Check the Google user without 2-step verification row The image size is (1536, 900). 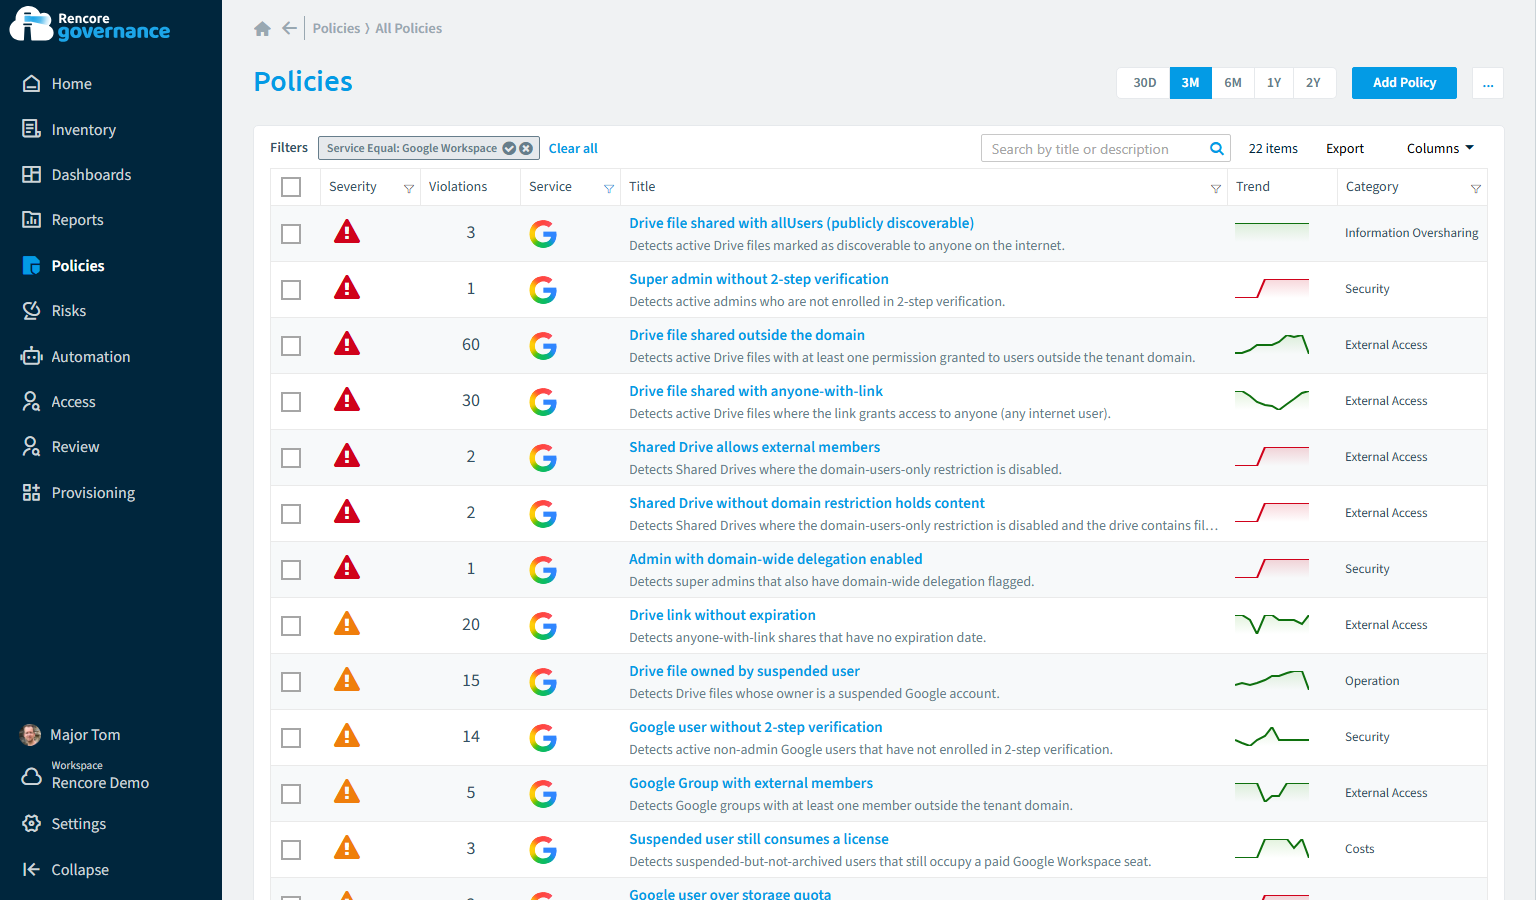coord(291,738)
